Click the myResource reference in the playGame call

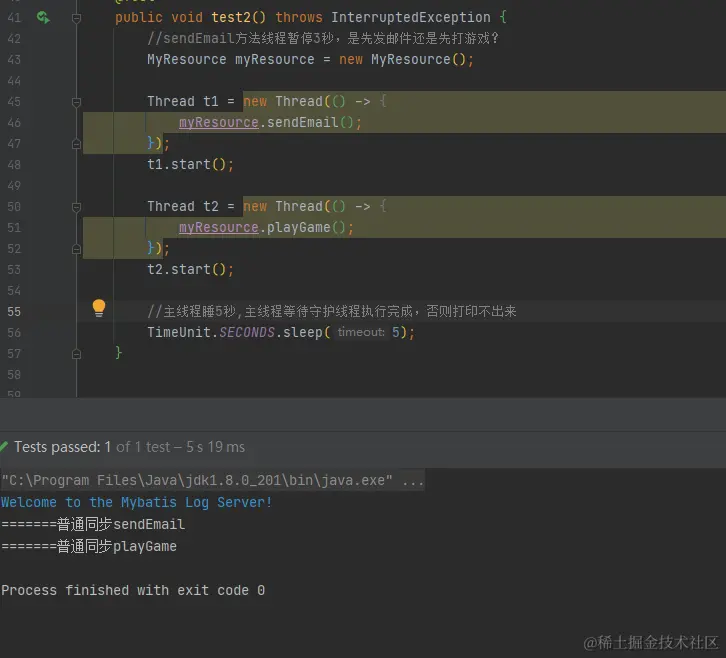point(219,227)
